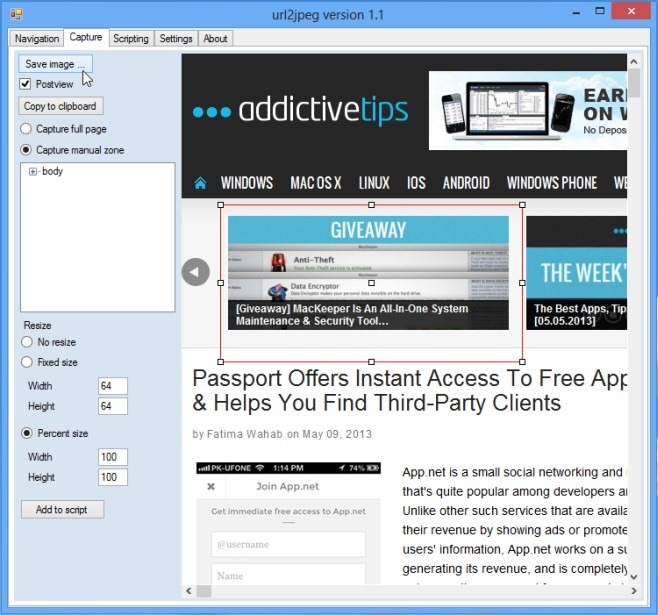The width and height of the screenshot is (658, 615).
Task: Expand the body tree node
Action: click(x=32, y=171)
